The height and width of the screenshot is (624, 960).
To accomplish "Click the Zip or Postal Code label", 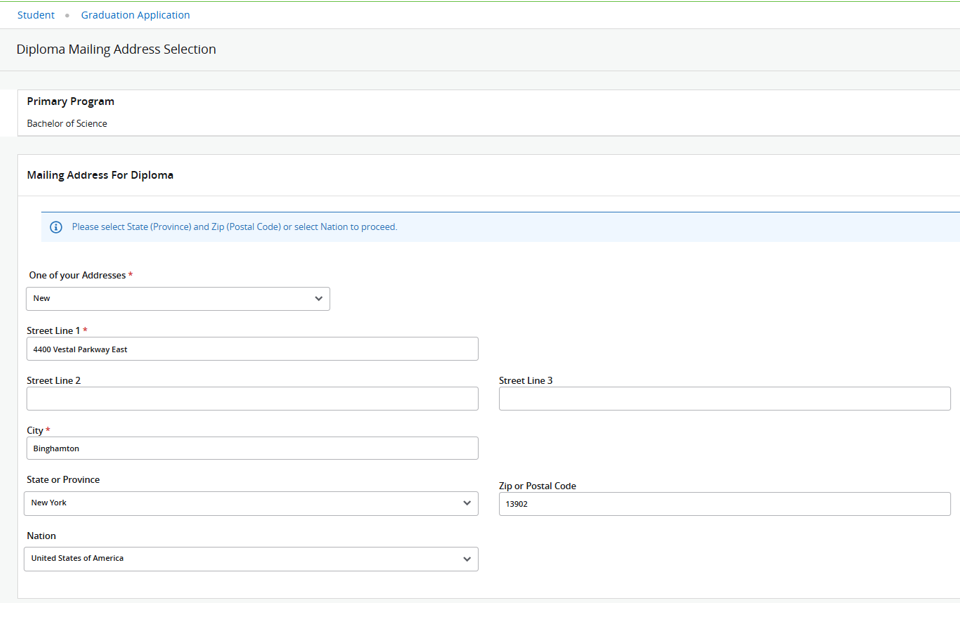I will coord(537,486).
